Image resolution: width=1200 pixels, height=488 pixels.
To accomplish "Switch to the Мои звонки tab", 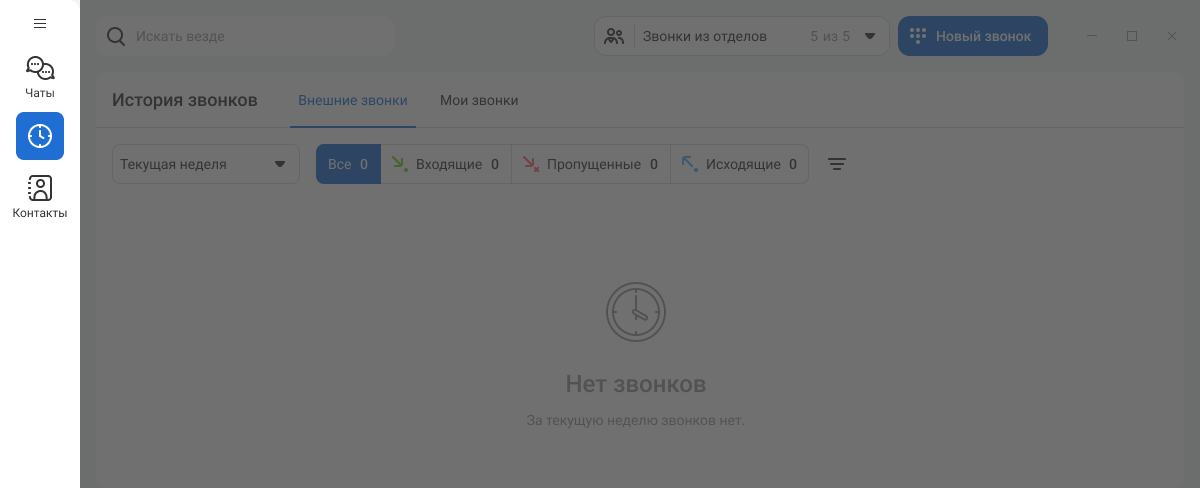I will click(x=479, y=100).
